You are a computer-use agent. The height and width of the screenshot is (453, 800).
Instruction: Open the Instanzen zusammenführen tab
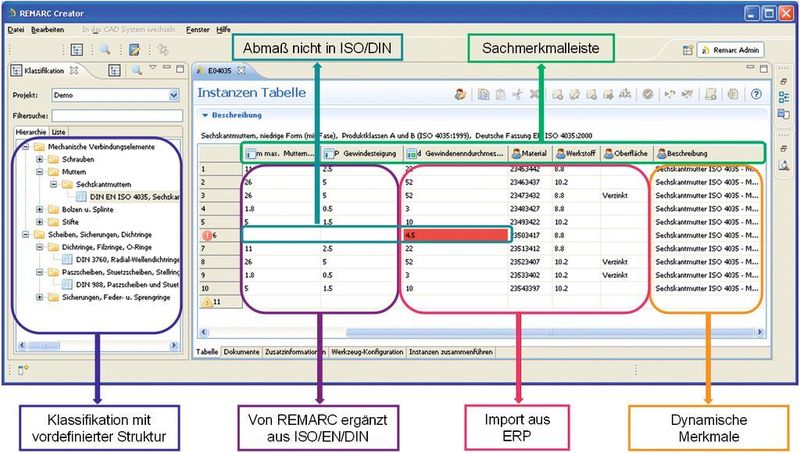pyautogui.click(x=451, y=352)
